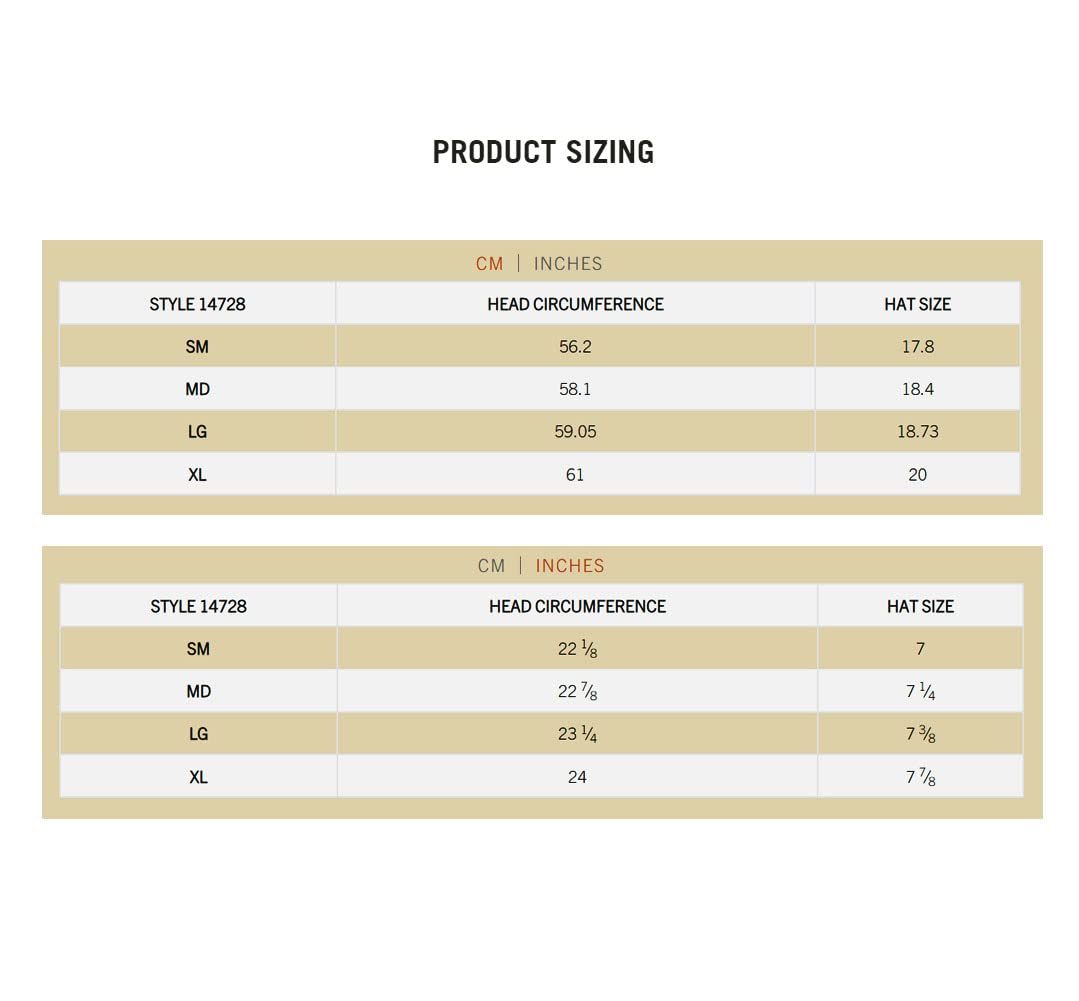
Task: Click the 61 head circumference value
Action: point(575,475)
